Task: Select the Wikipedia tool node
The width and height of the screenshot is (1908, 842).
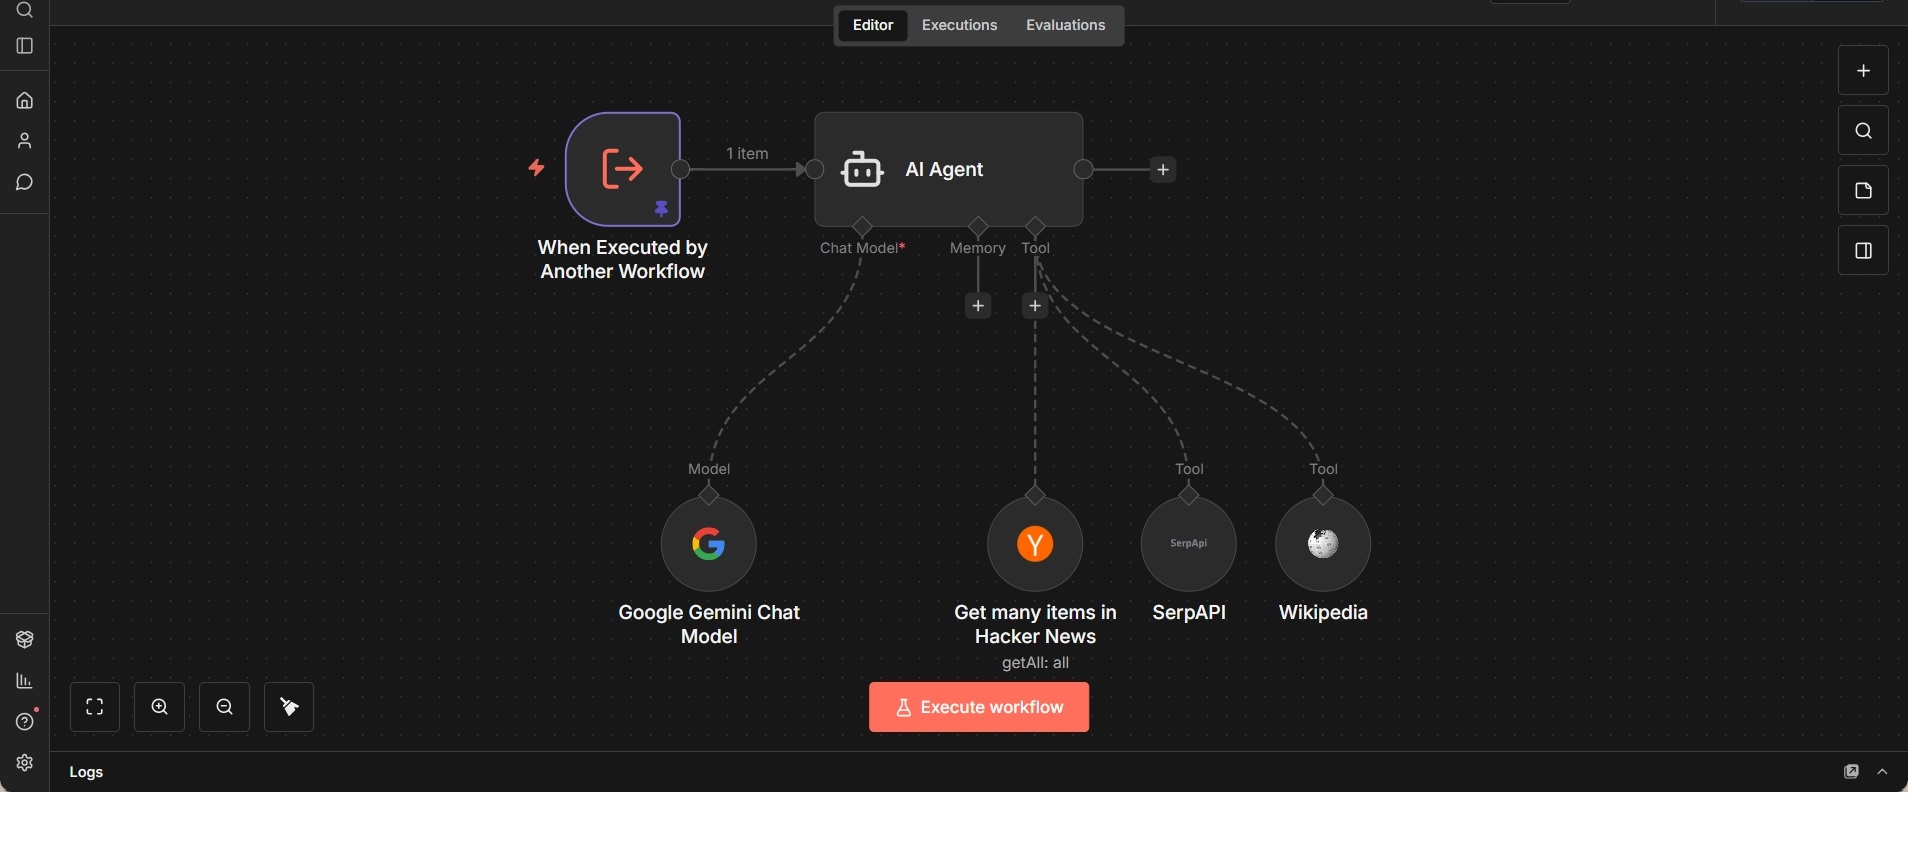Action: coord(1322,544)
